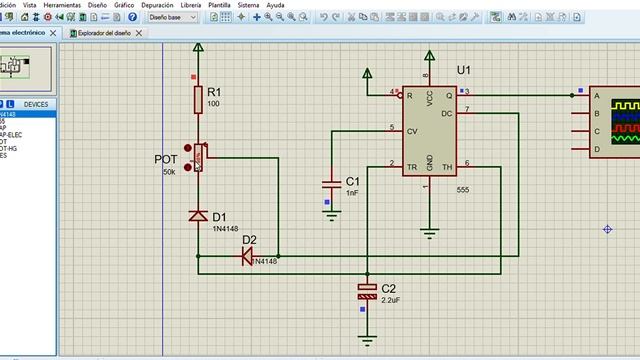Screen dimensions: 640x360
Task: Open the Plantilla menu
Action: tap(219, 5)
